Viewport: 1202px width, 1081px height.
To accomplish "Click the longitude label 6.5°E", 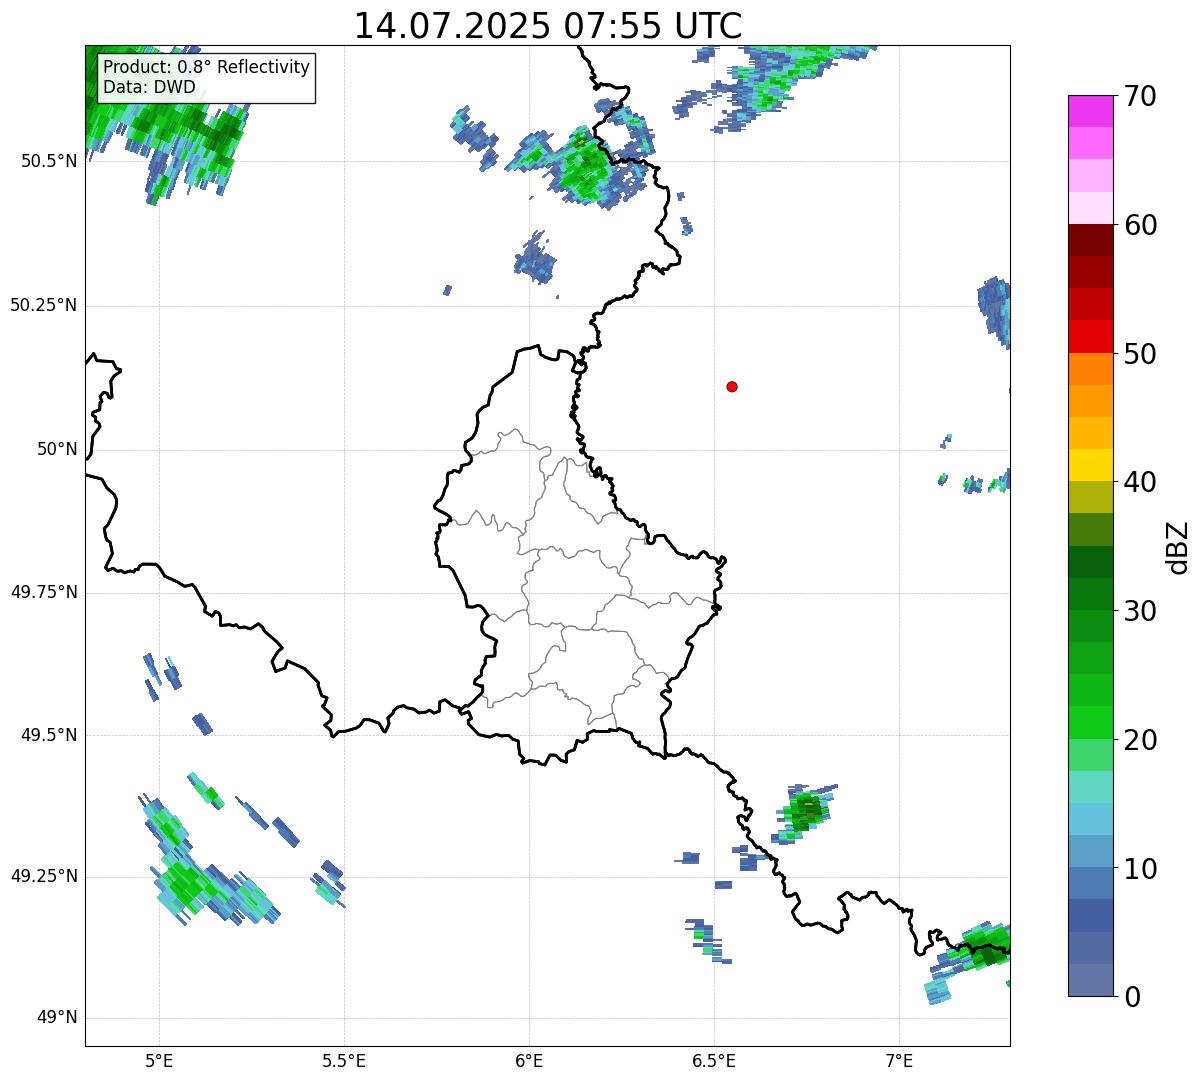I will (x=714, y=1060).
